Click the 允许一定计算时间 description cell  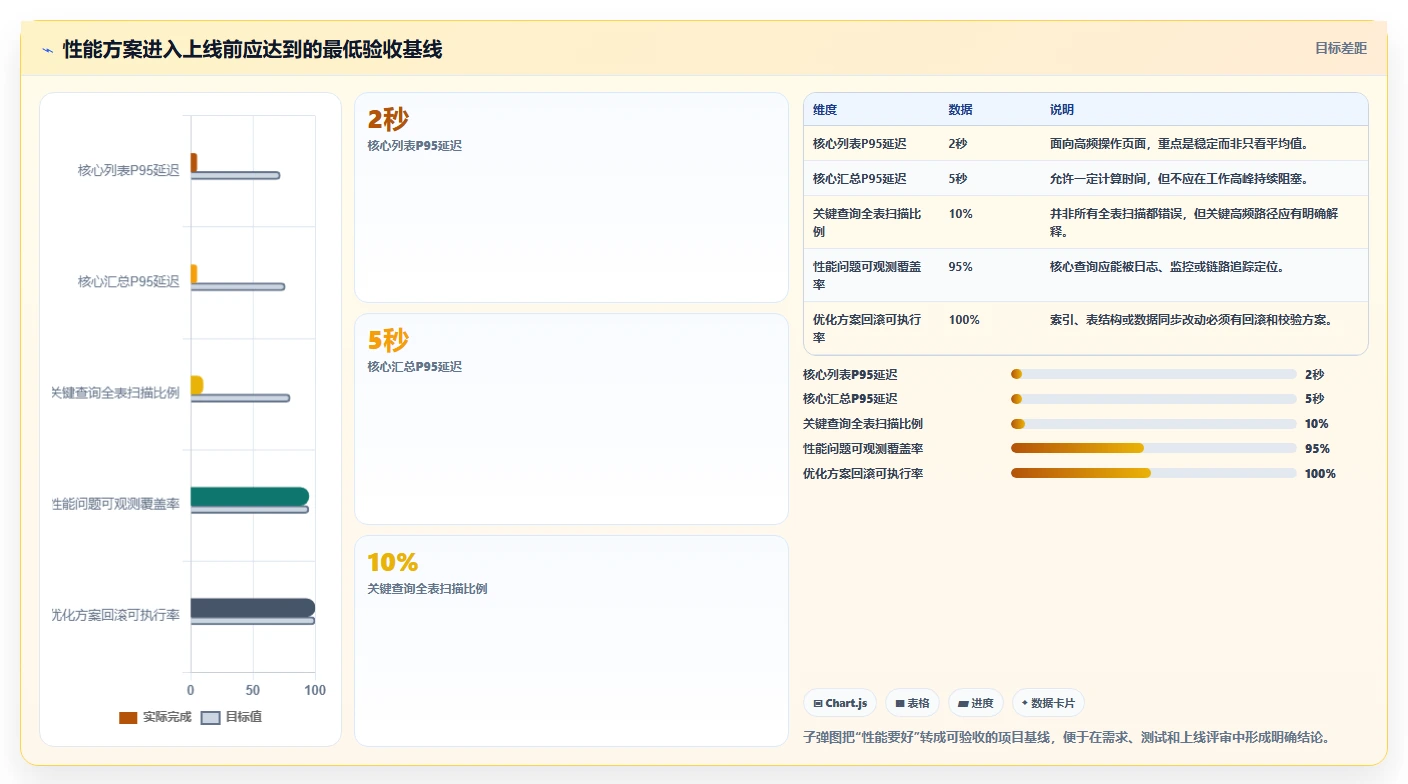(x=1180, y=178)
